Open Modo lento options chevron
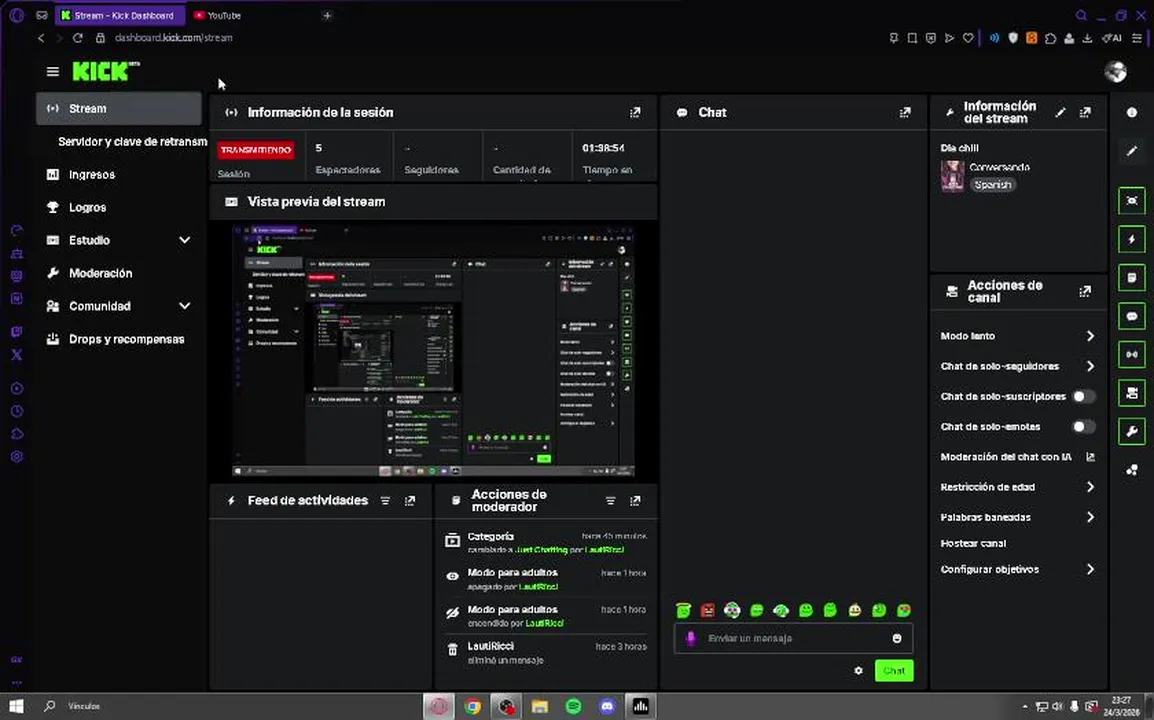Screen dimensions: 1154x720 1090,336
